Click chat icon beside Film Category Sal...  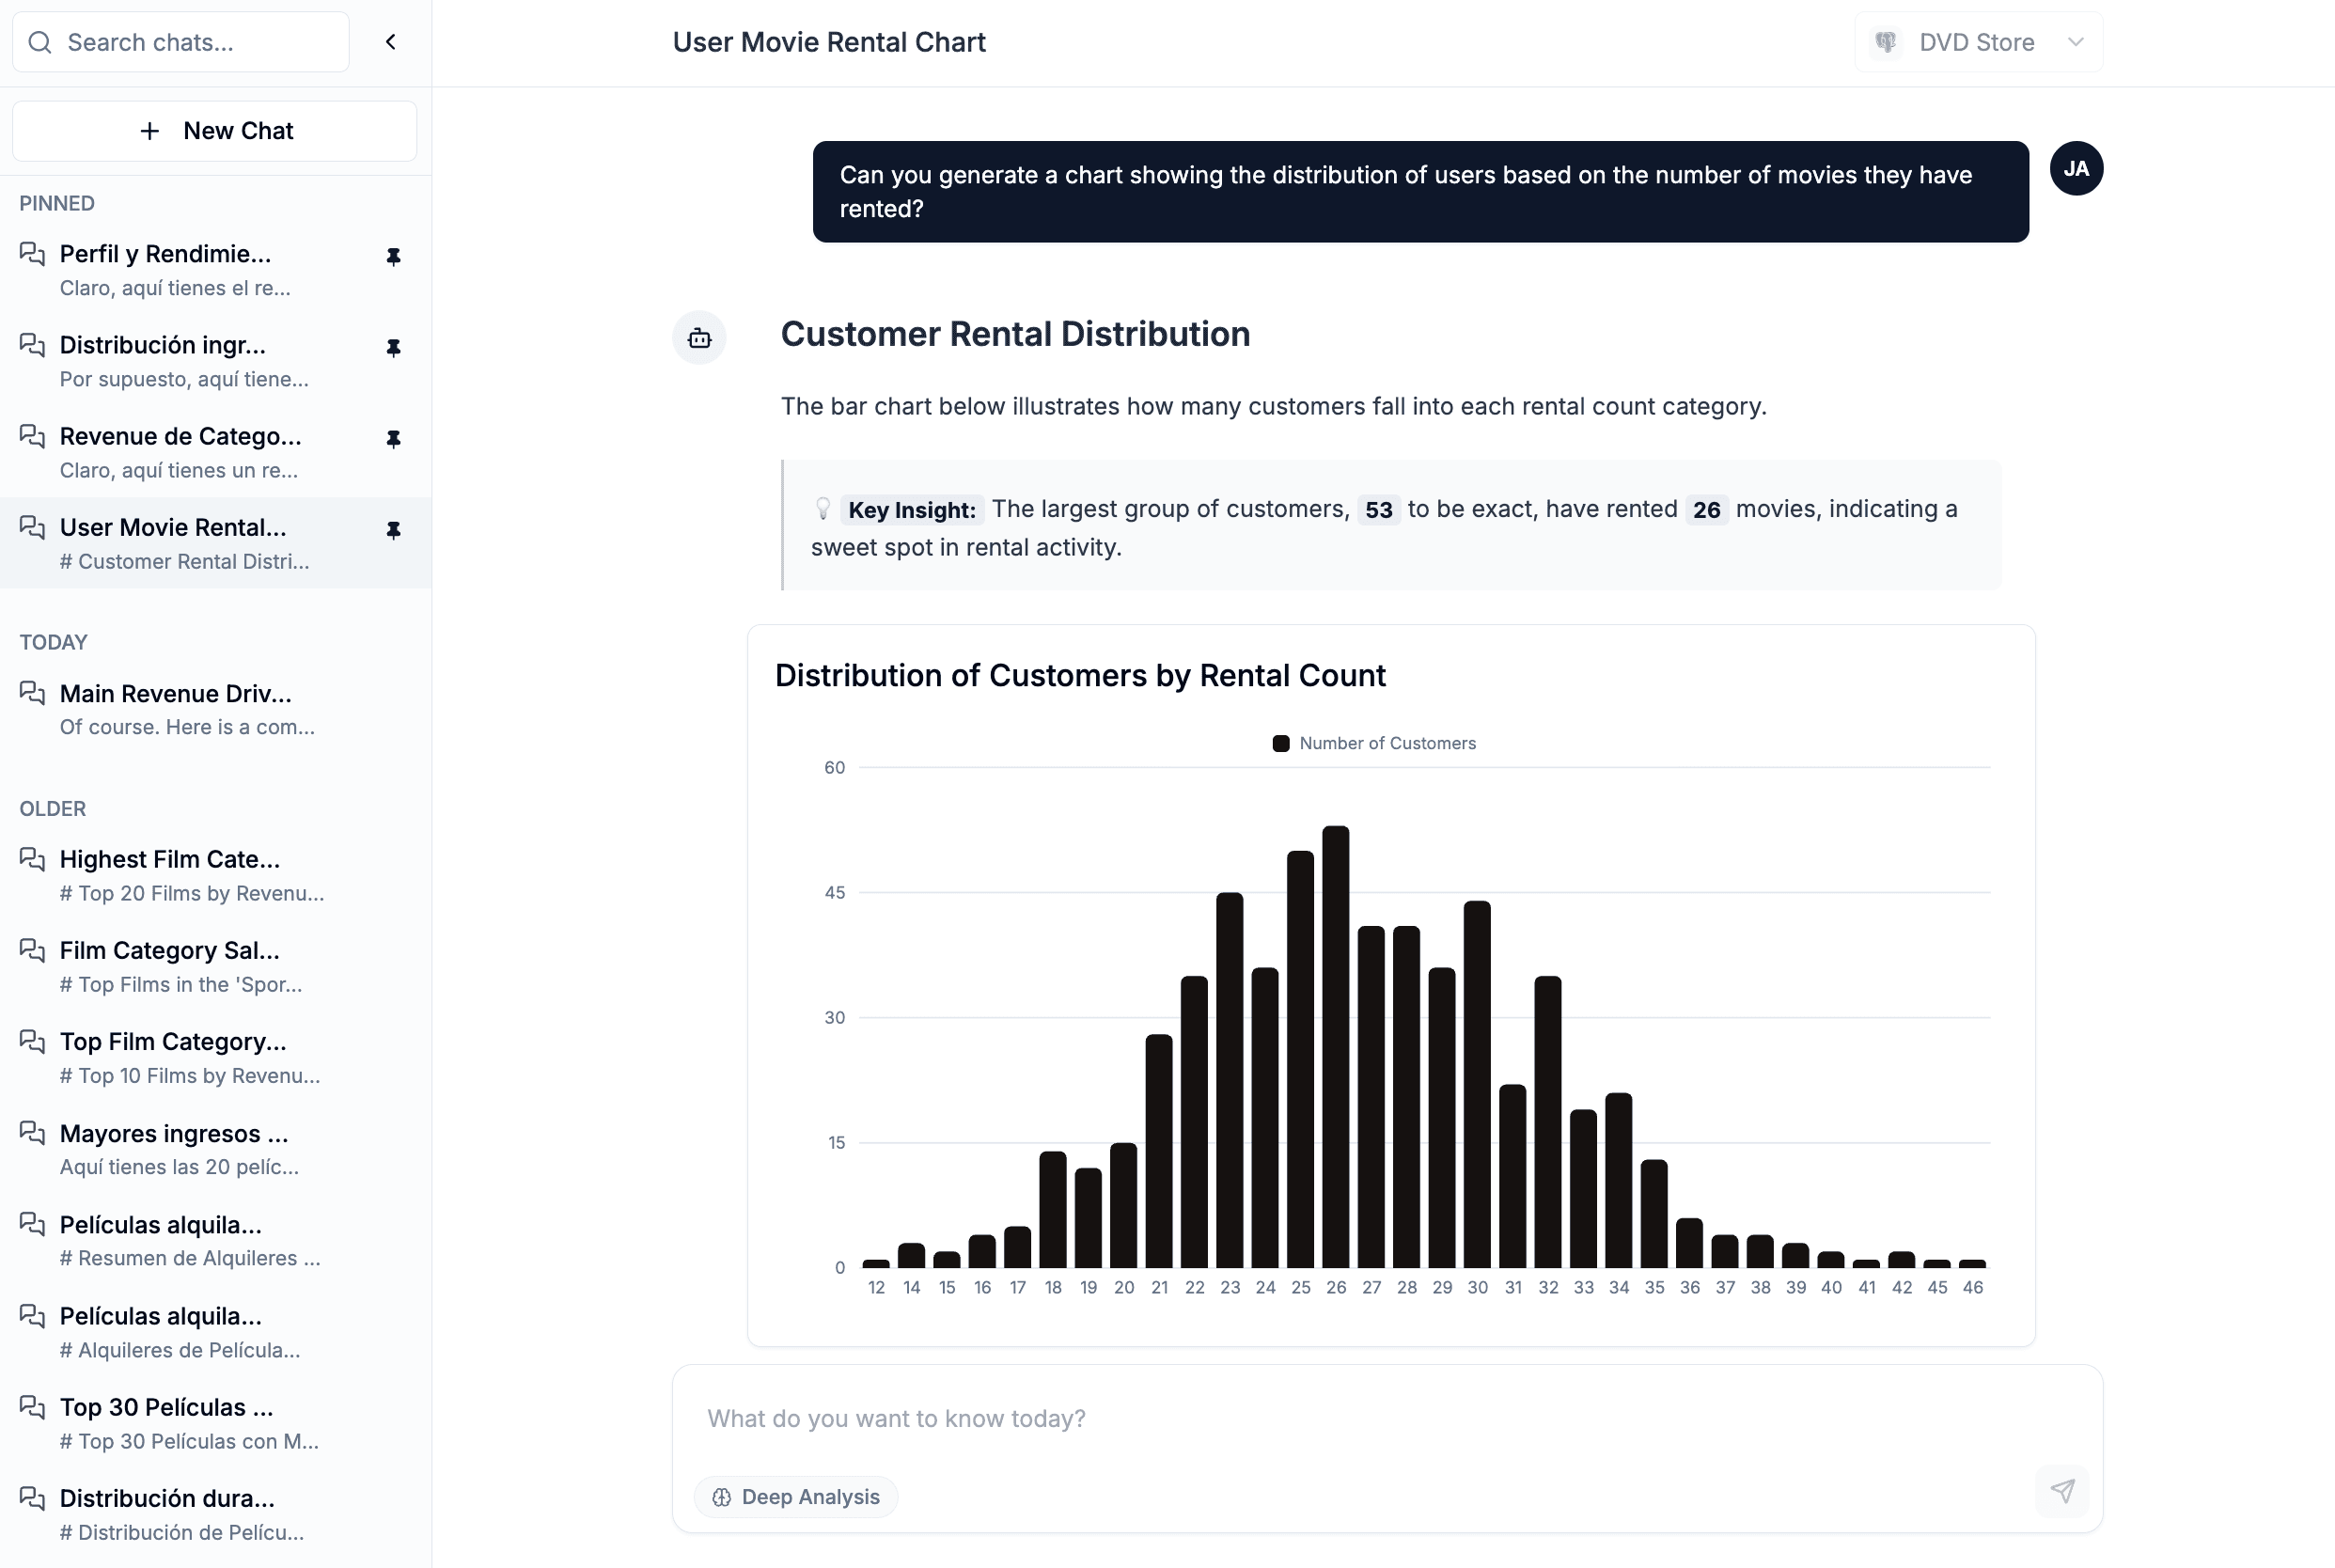tap(33, 950)
